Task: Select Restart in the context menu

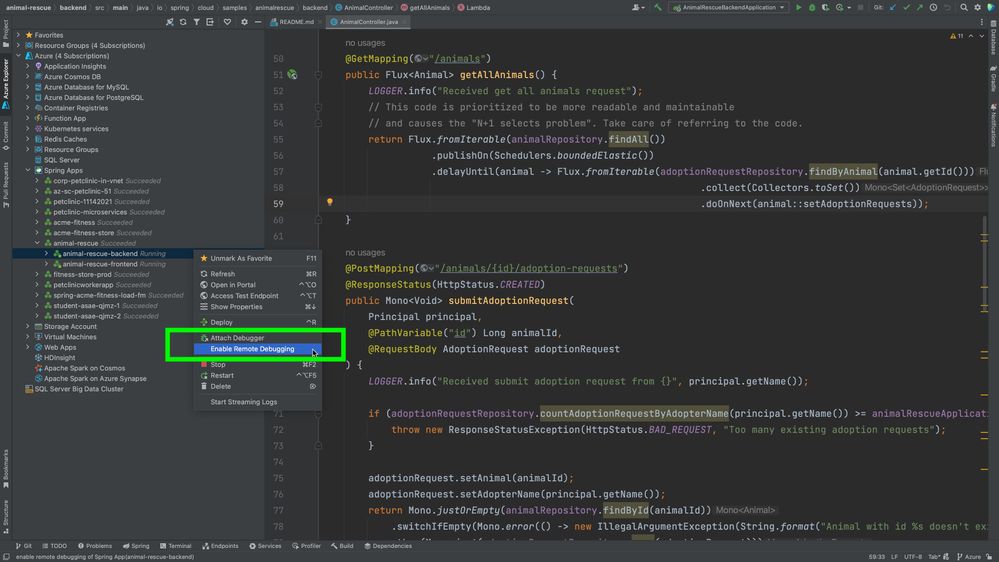Action: (x=257, y=375)
